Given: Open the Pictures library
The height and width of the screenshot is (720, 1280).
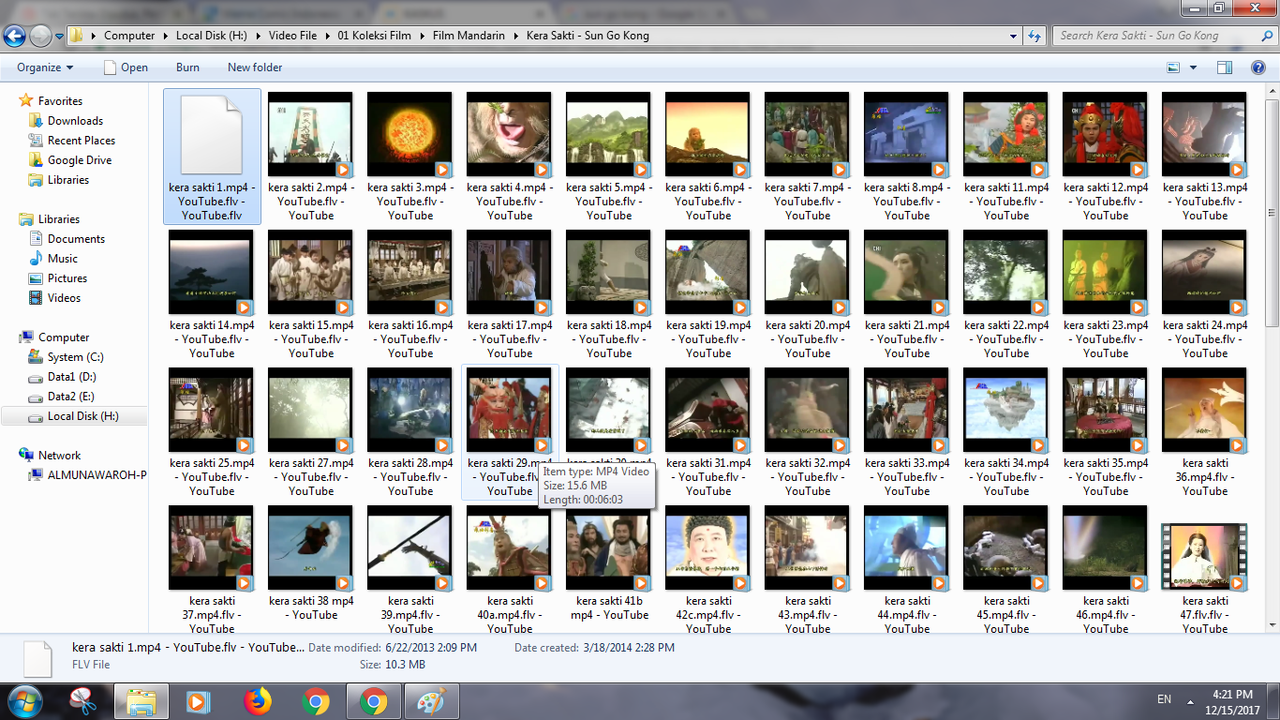Looking at the screenshot, I should [67, 278].
